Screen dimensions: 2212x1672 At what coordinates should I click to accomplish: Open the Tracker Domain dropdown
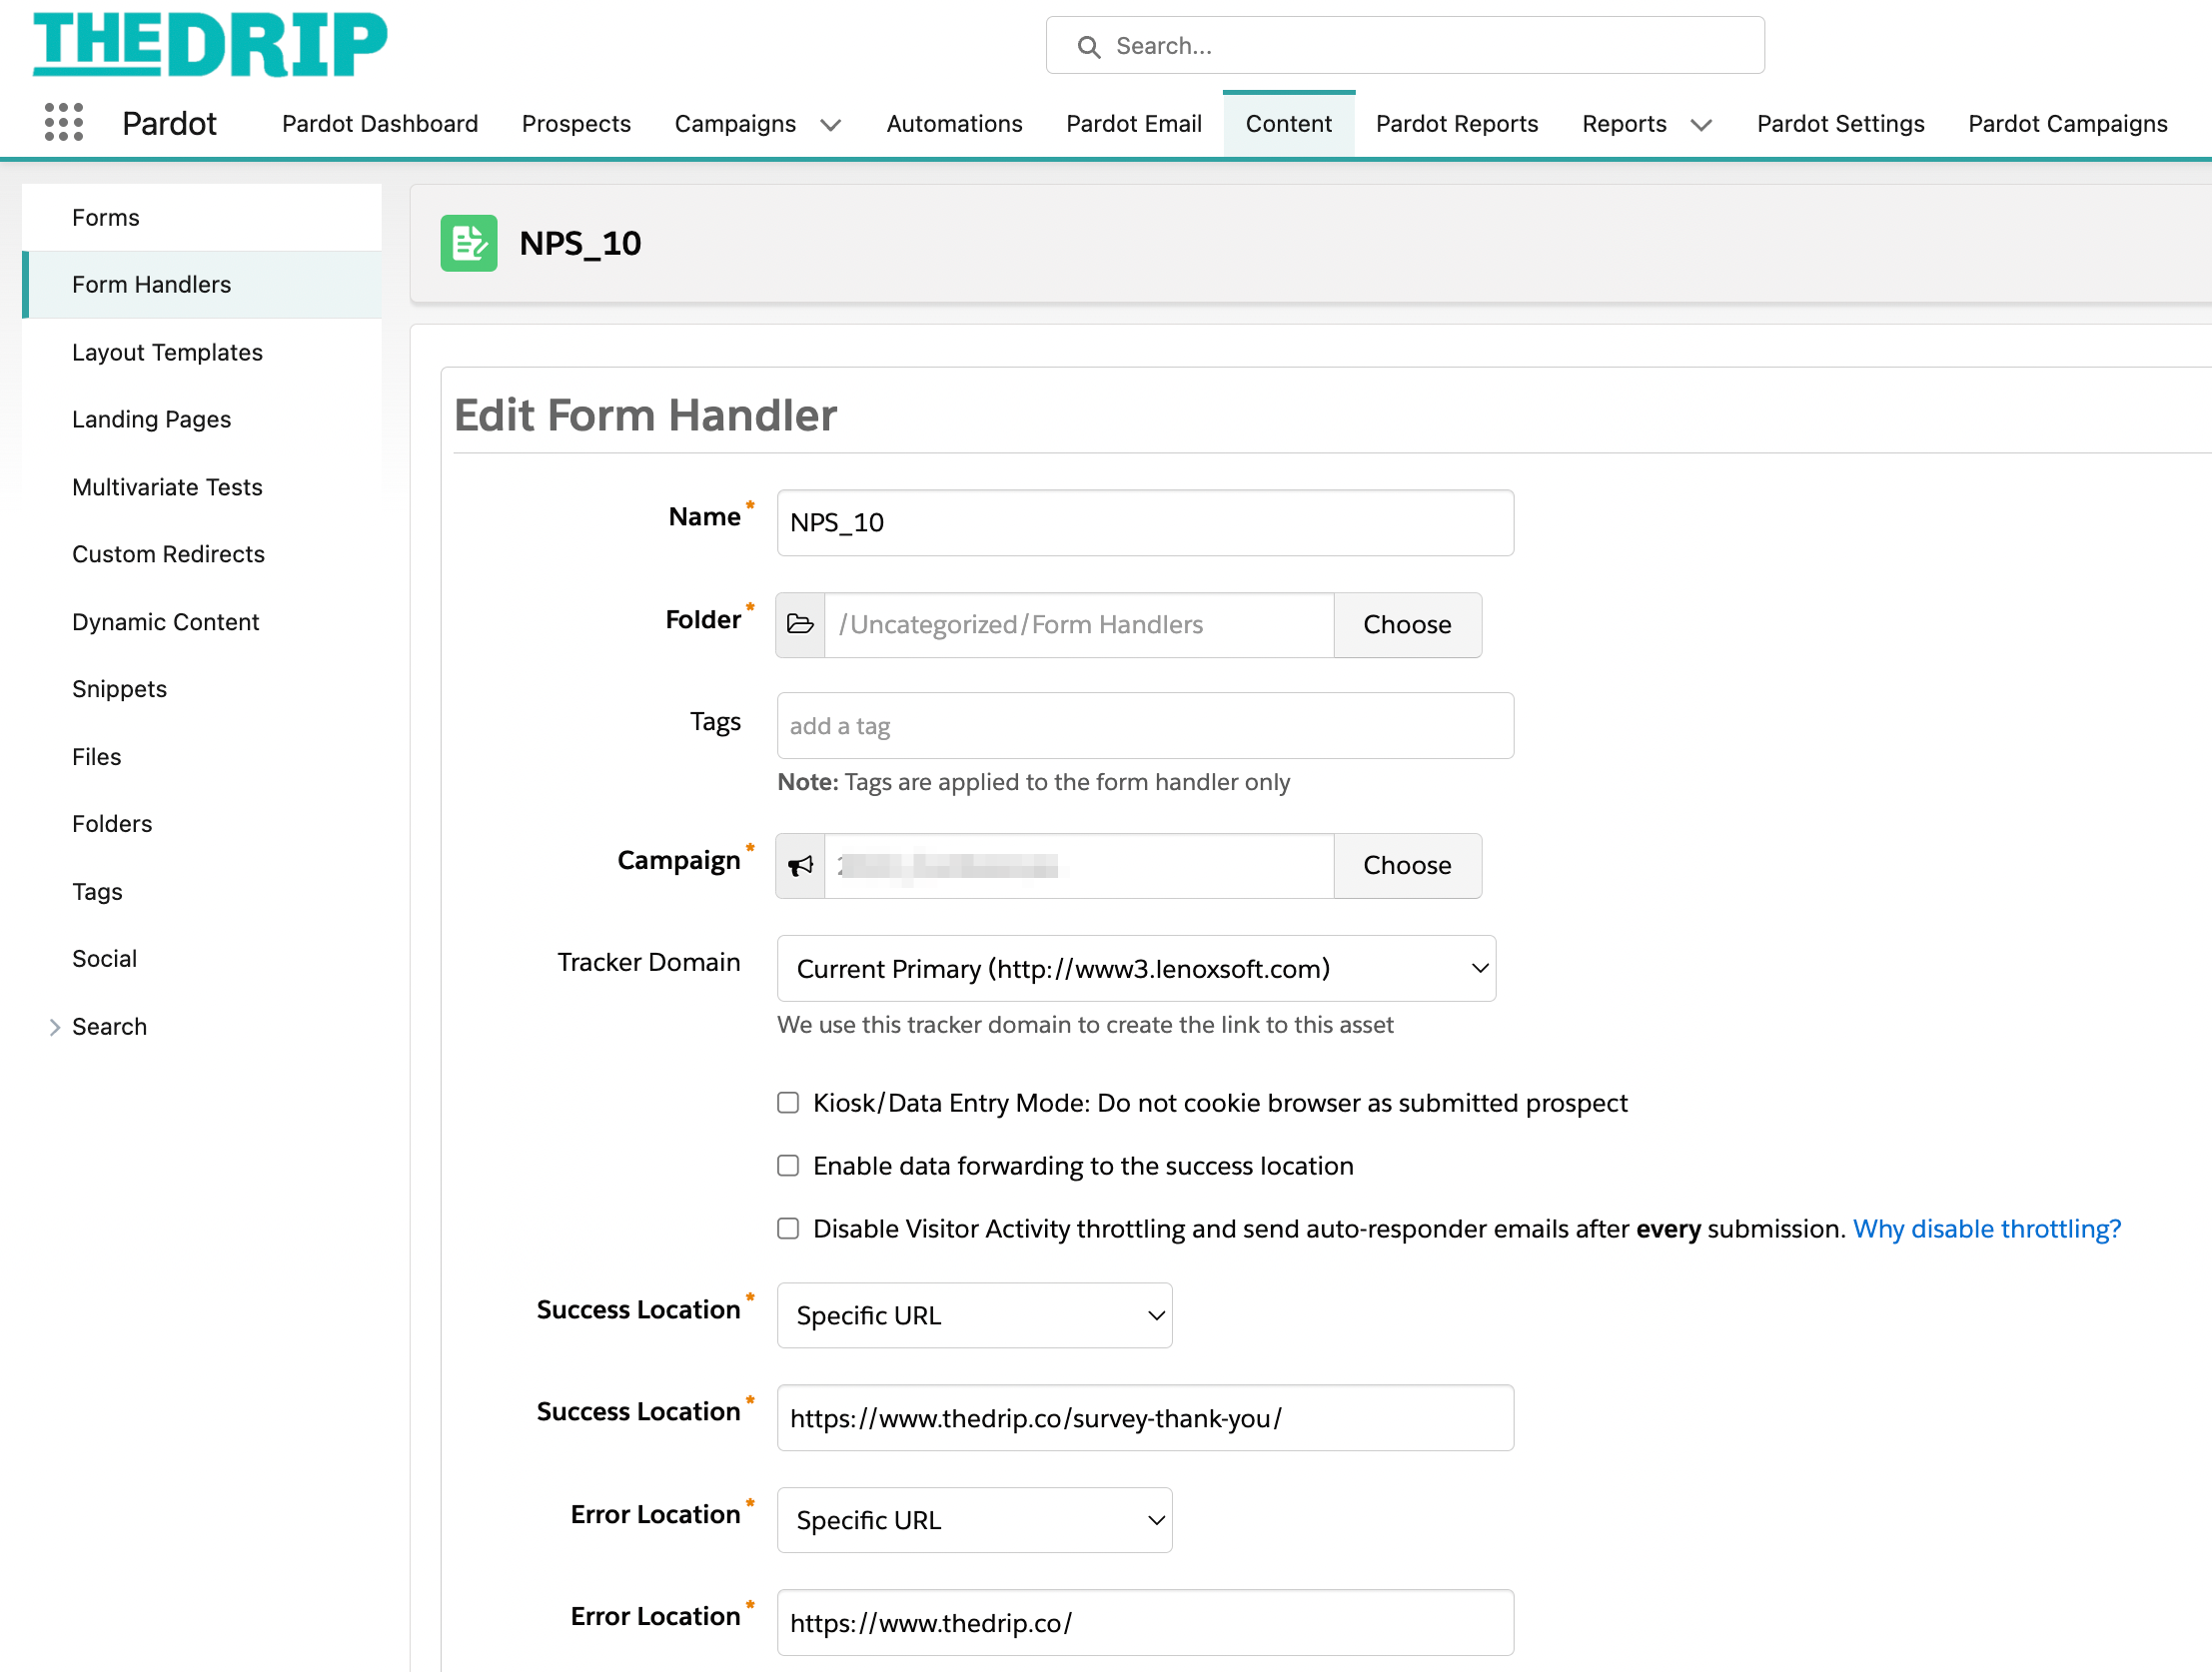[x=1136, y=969]
